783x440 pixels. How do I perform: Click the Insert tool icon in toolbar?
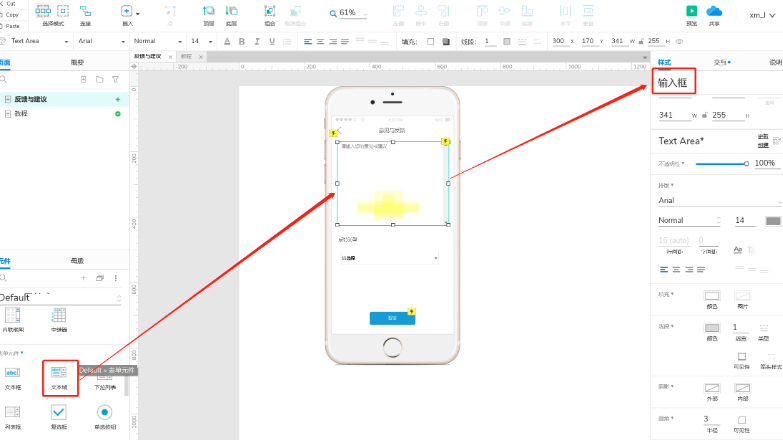tap(127, 11)
